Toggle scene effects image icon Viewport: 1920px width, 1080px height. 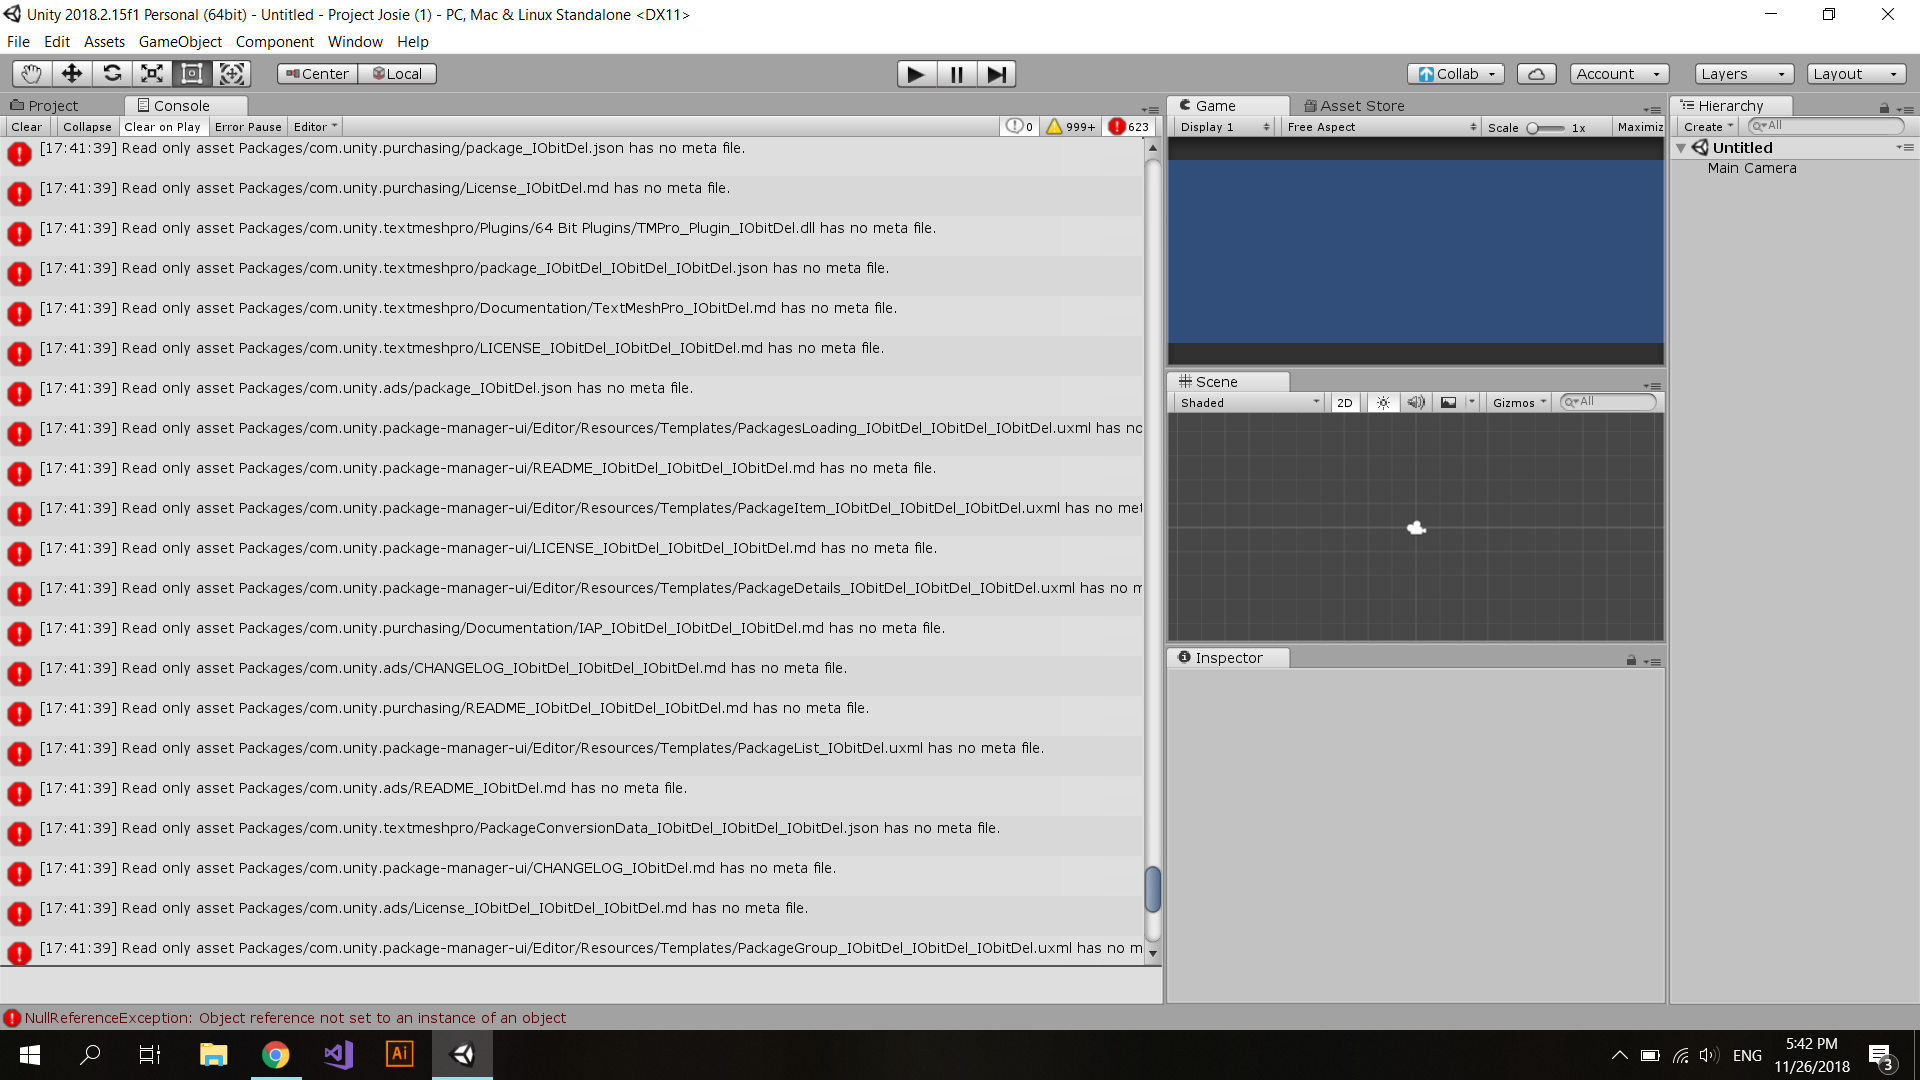1448,403
